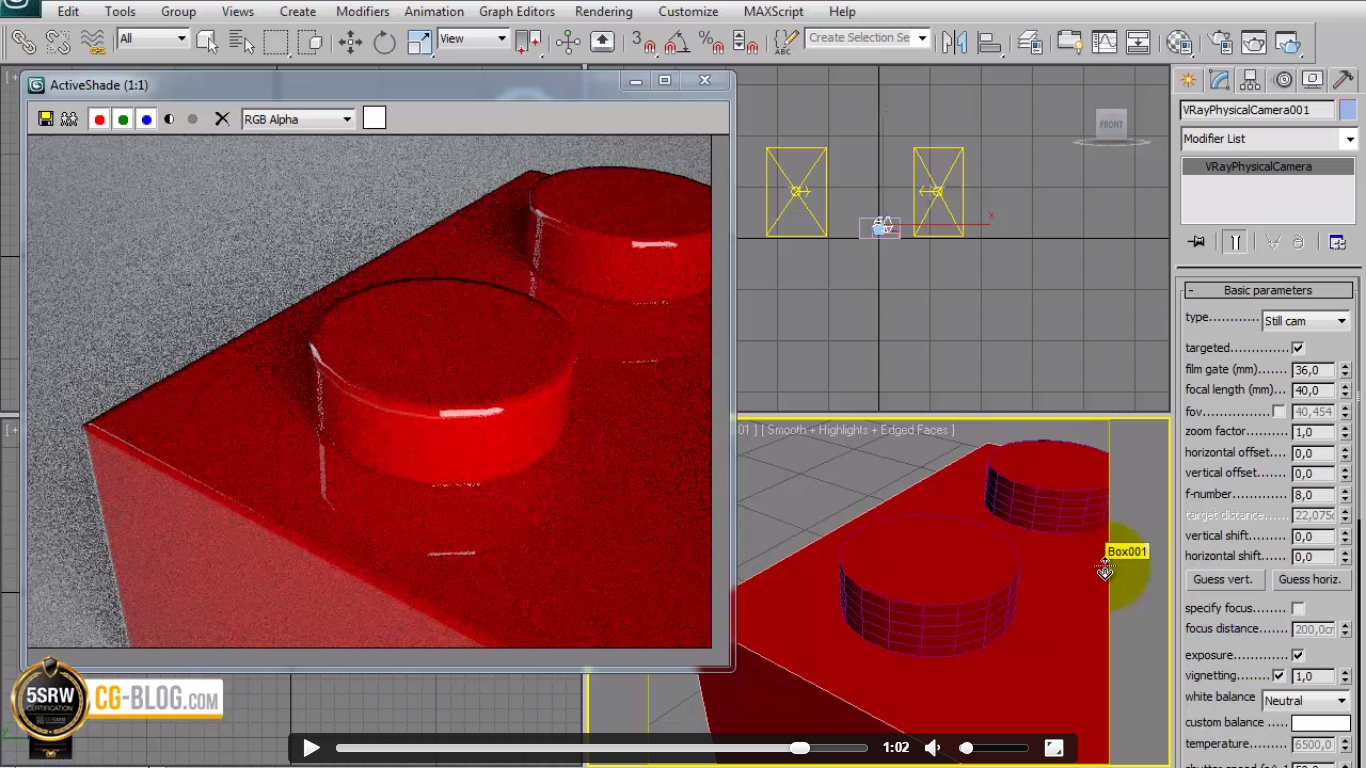
Task: Toggle the blue channel in ActiveShade
Action: pyautogui.click(x=147, y=119)
